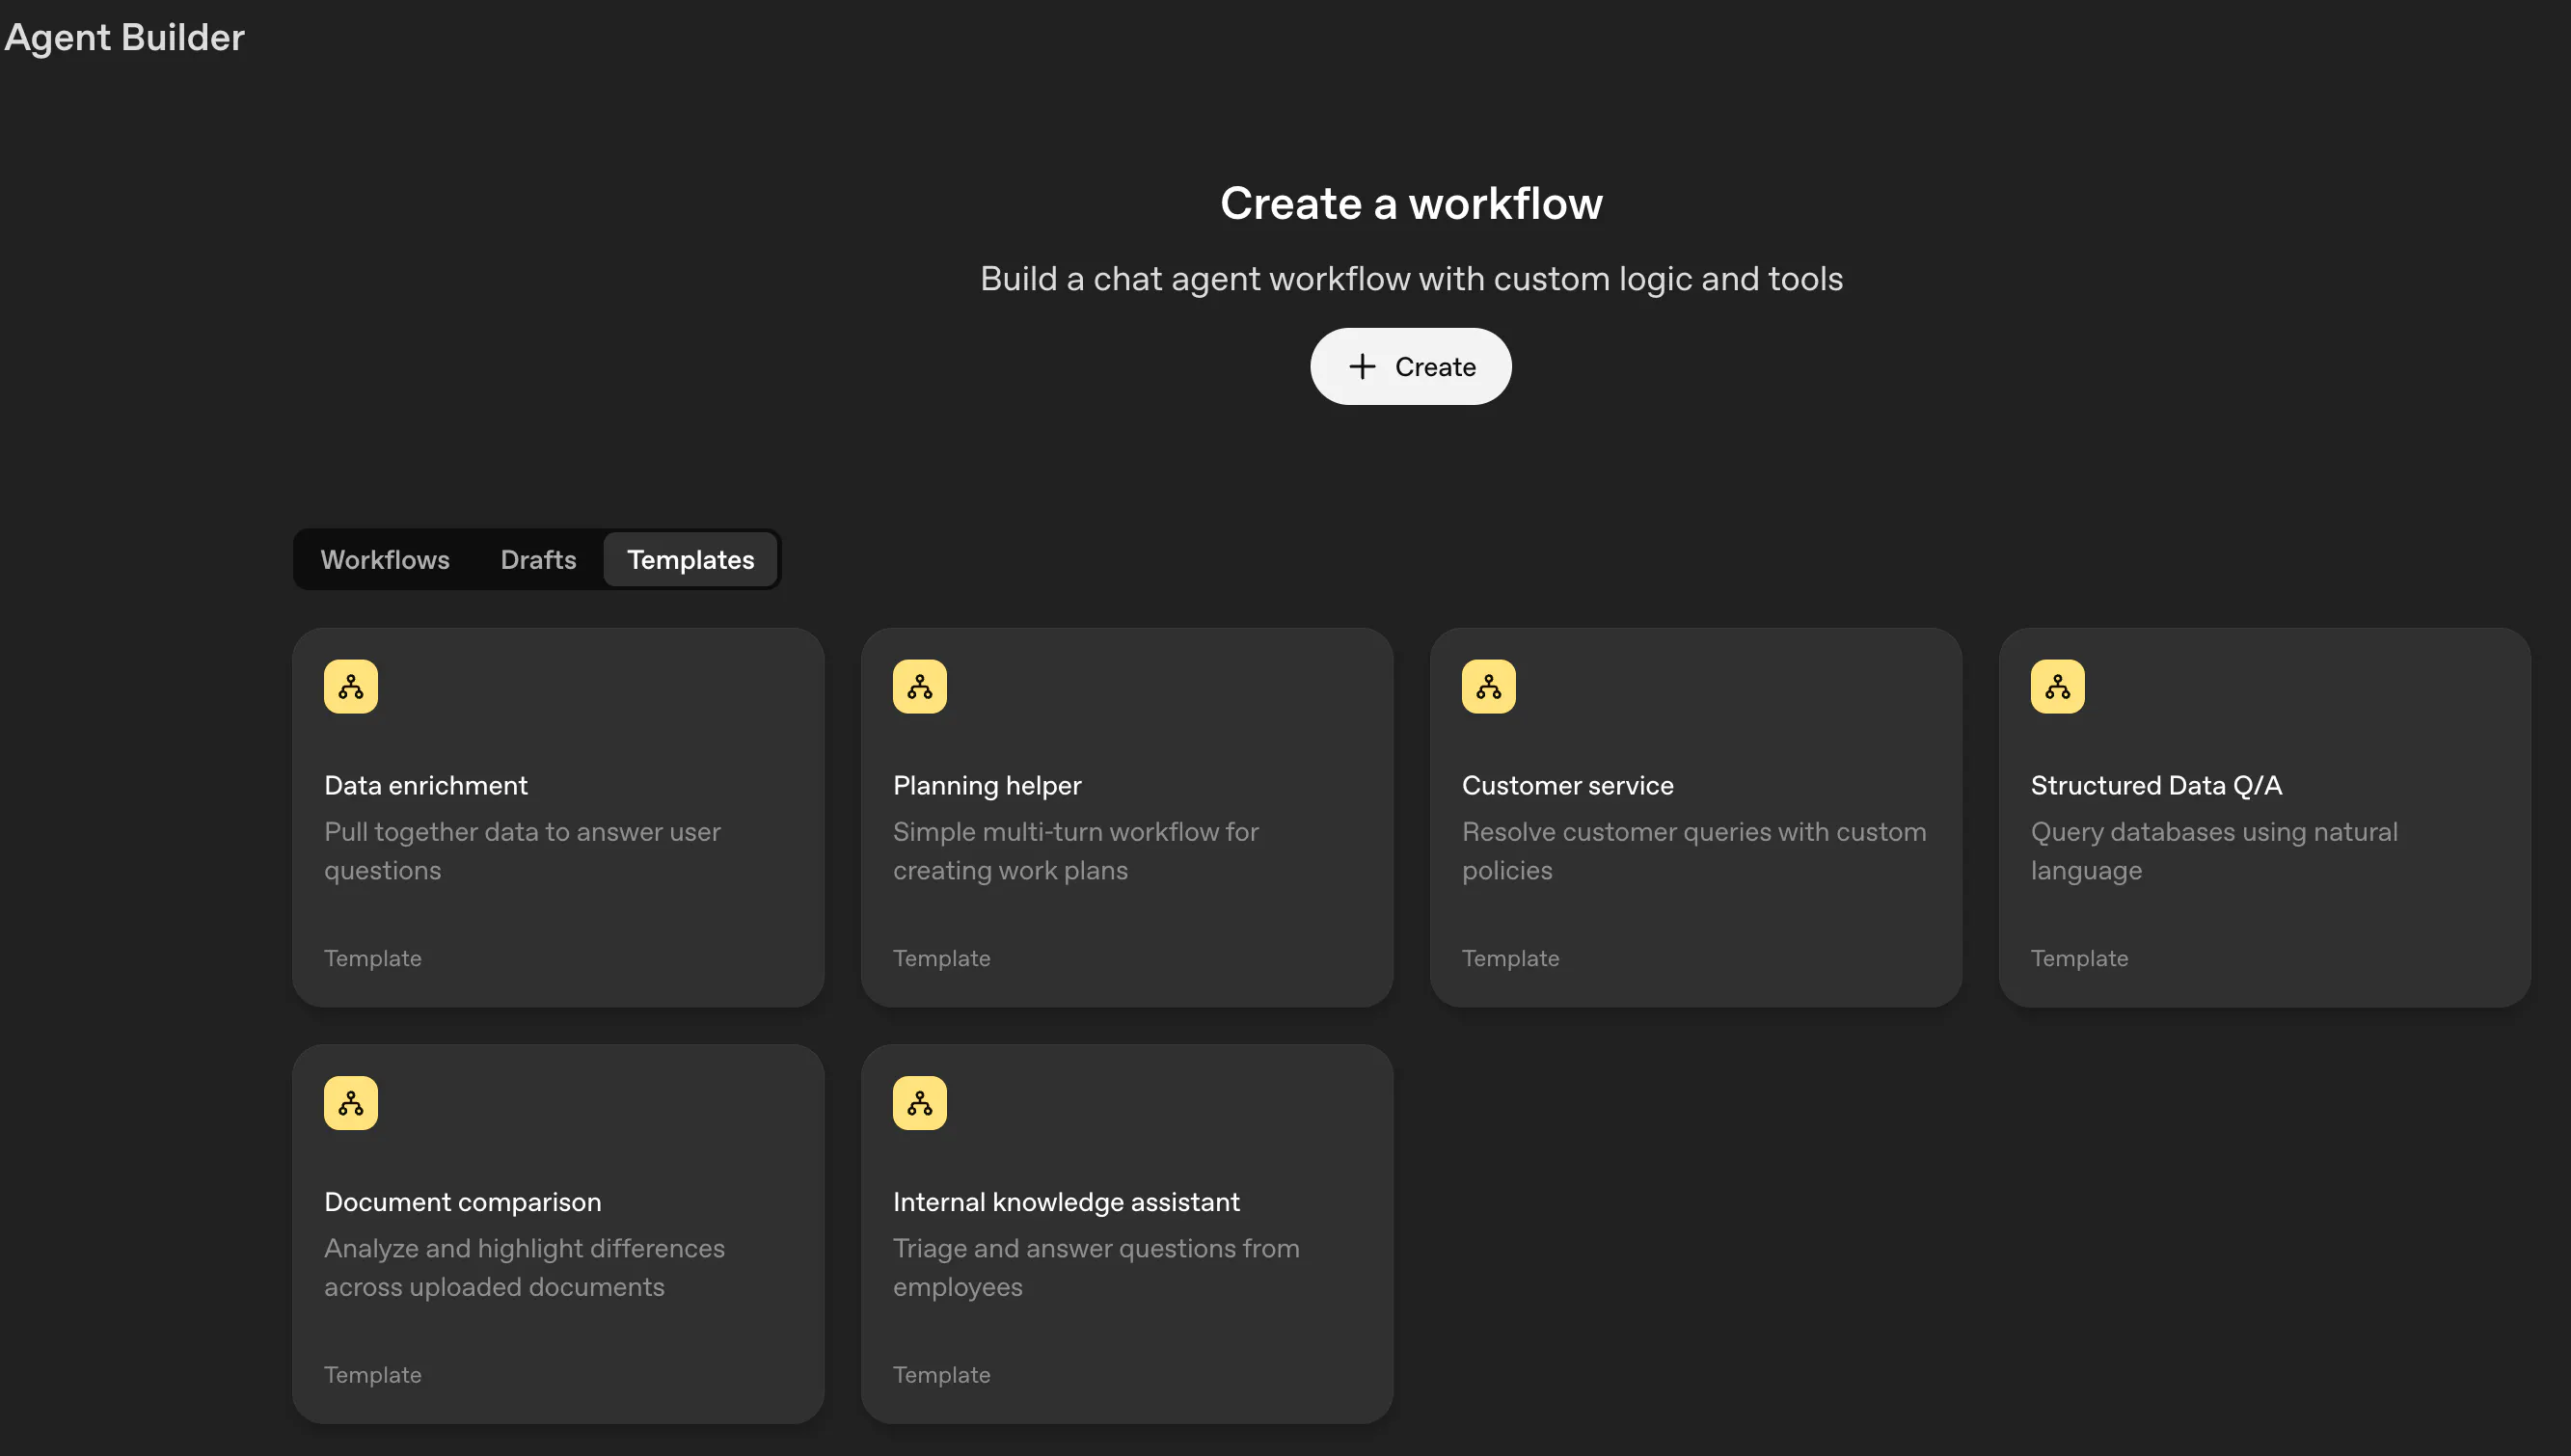Open the Structured Data Q/A title
Viewport: 2571px width, 1456px height.
click(x=2155, y=785)
